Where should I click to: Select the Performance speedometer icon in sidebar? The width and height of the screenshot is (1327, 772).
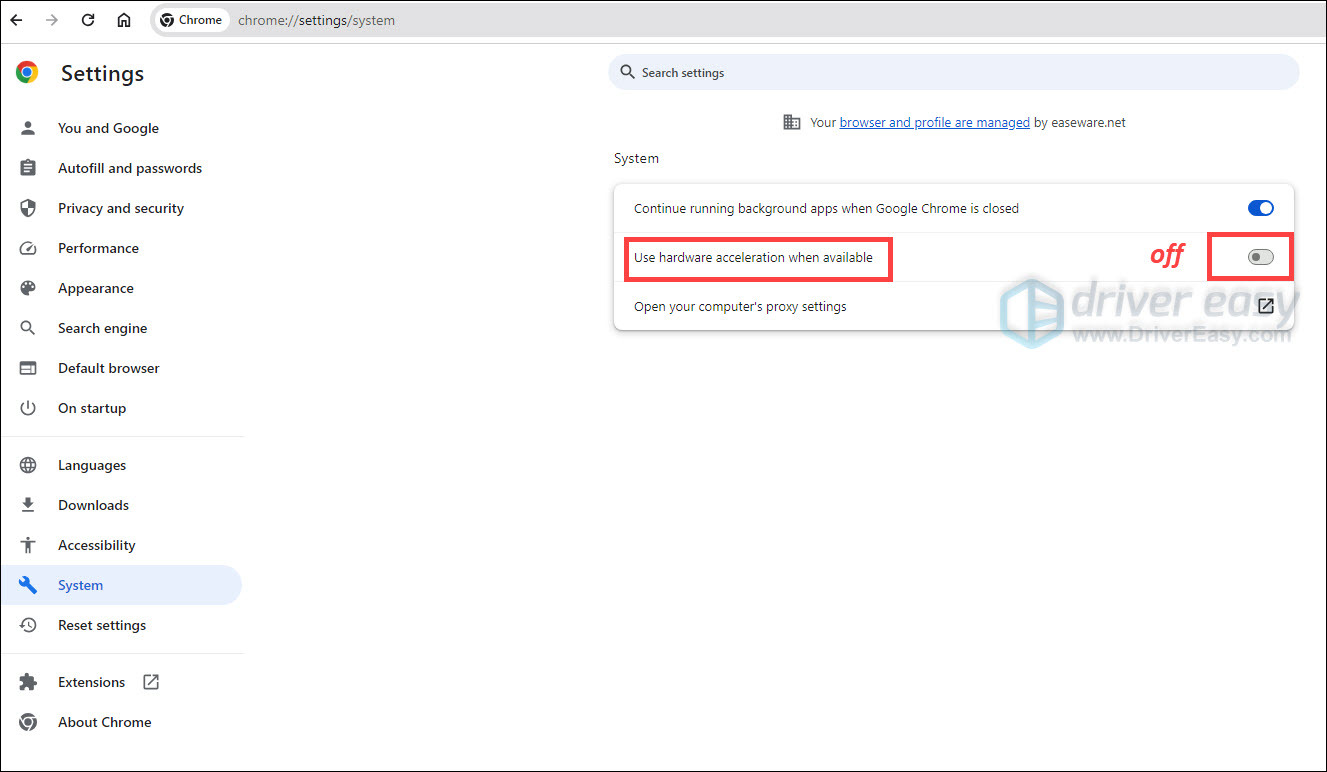tap(29, 248)
